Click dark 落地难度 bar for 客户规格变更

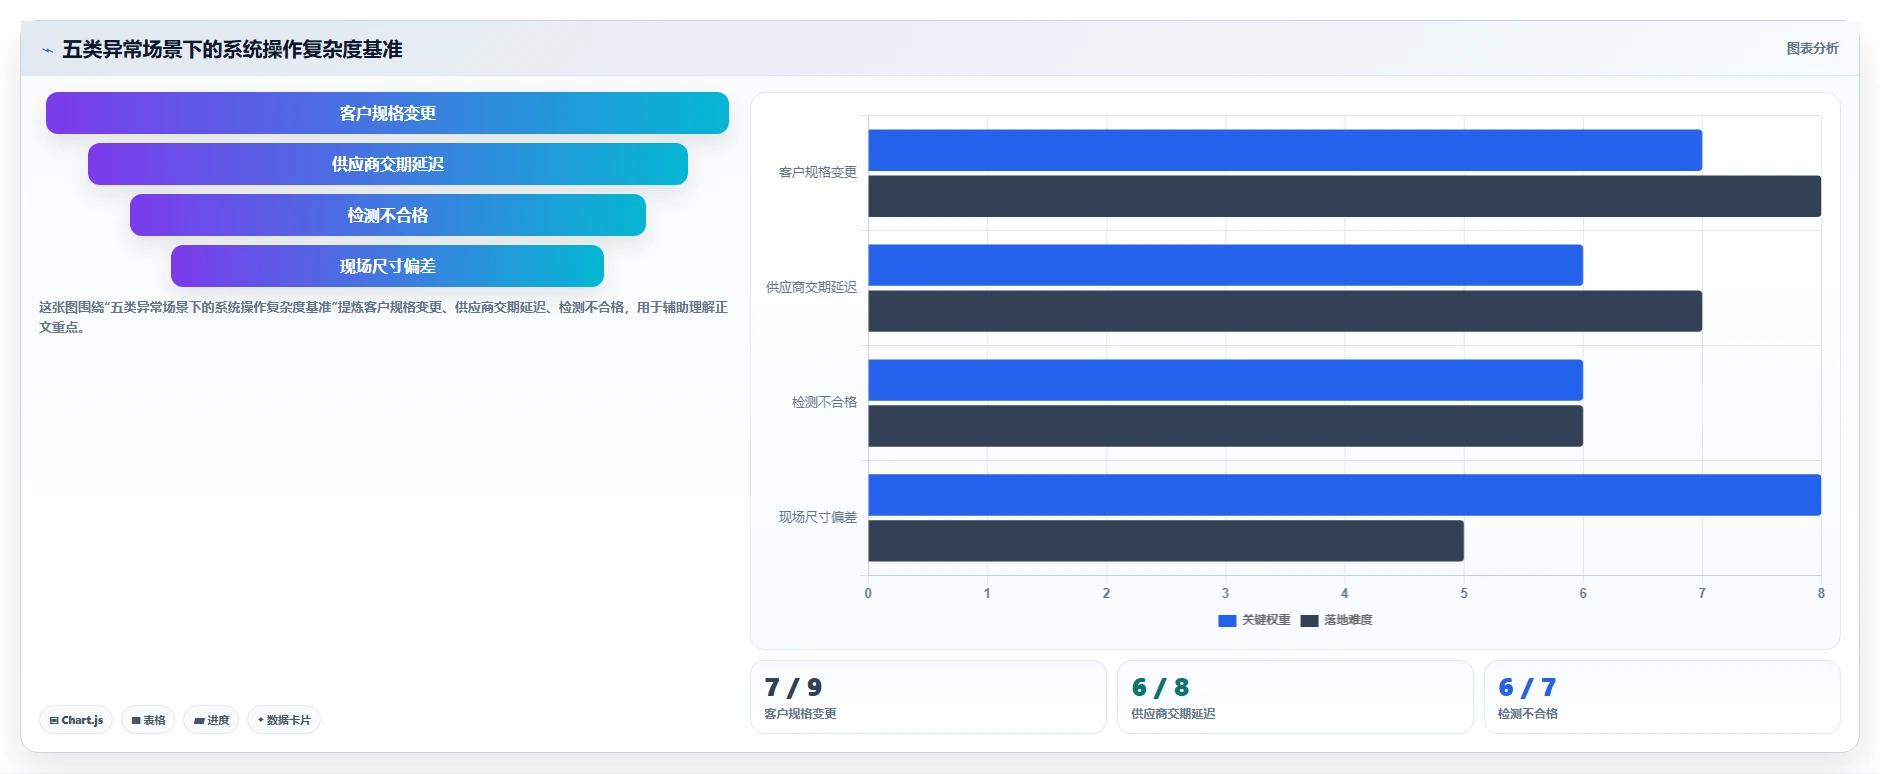1344,196
